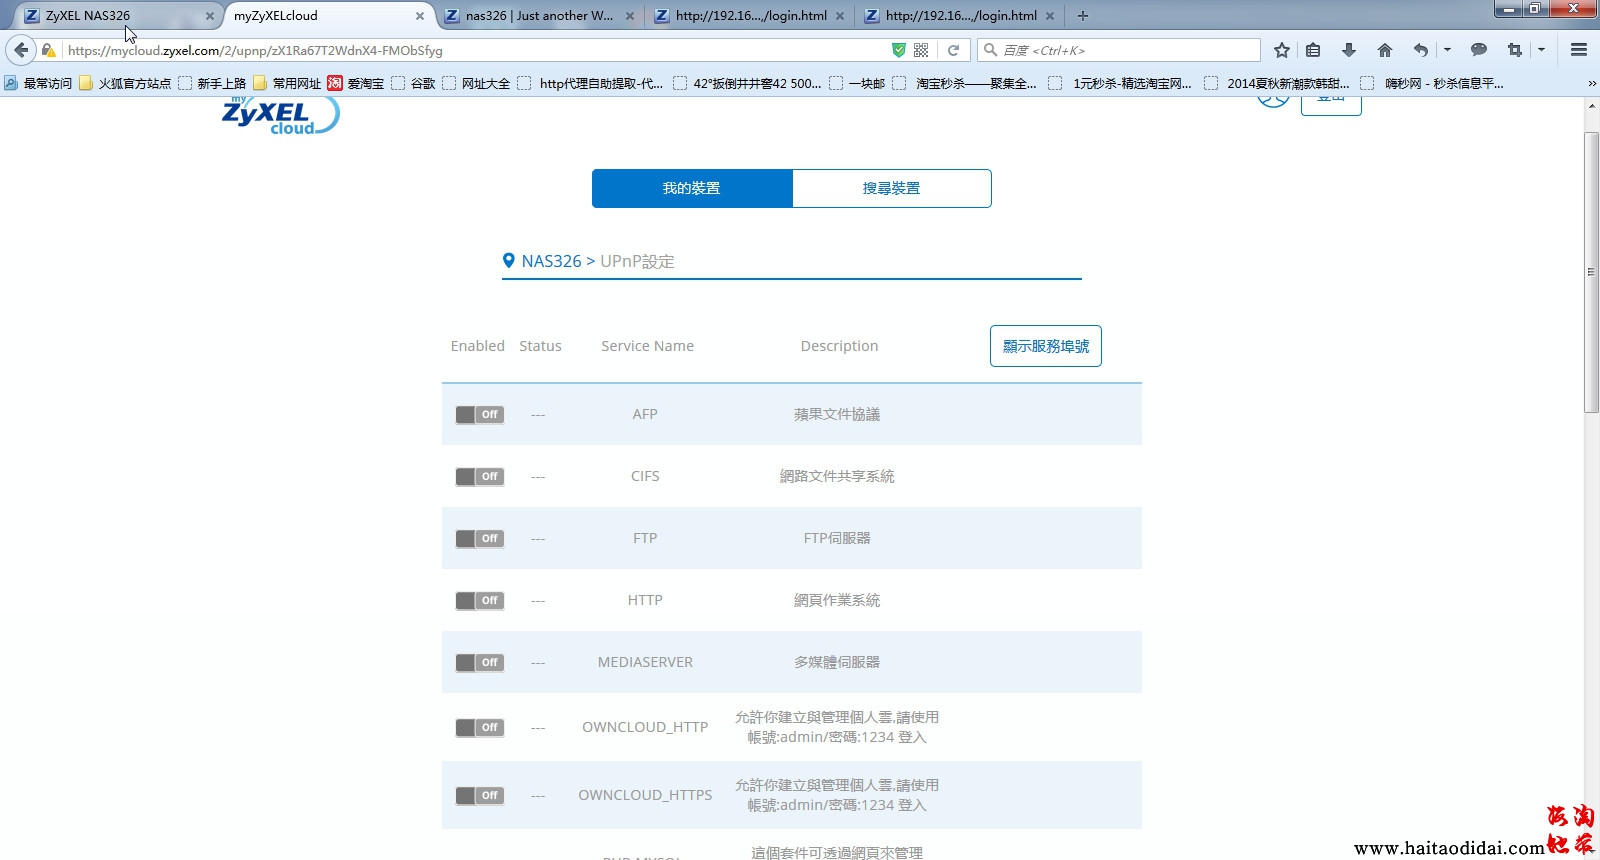1600x860 pixels.
Task: Open the chat bubble toolbar icon
Action: (x=1478, y=50)
